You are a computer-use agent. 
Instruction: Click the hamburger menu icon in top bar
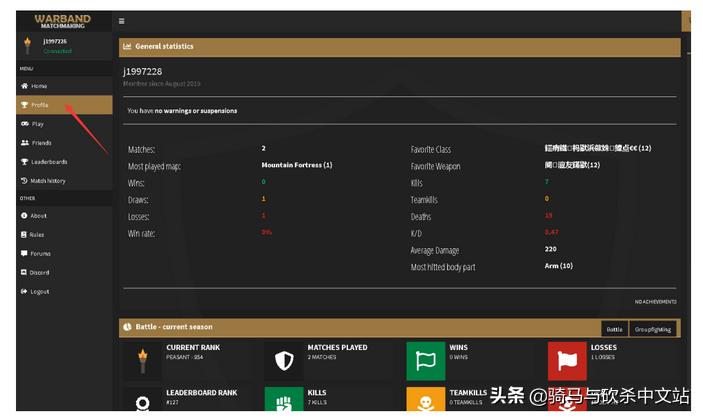pos(122,20)
